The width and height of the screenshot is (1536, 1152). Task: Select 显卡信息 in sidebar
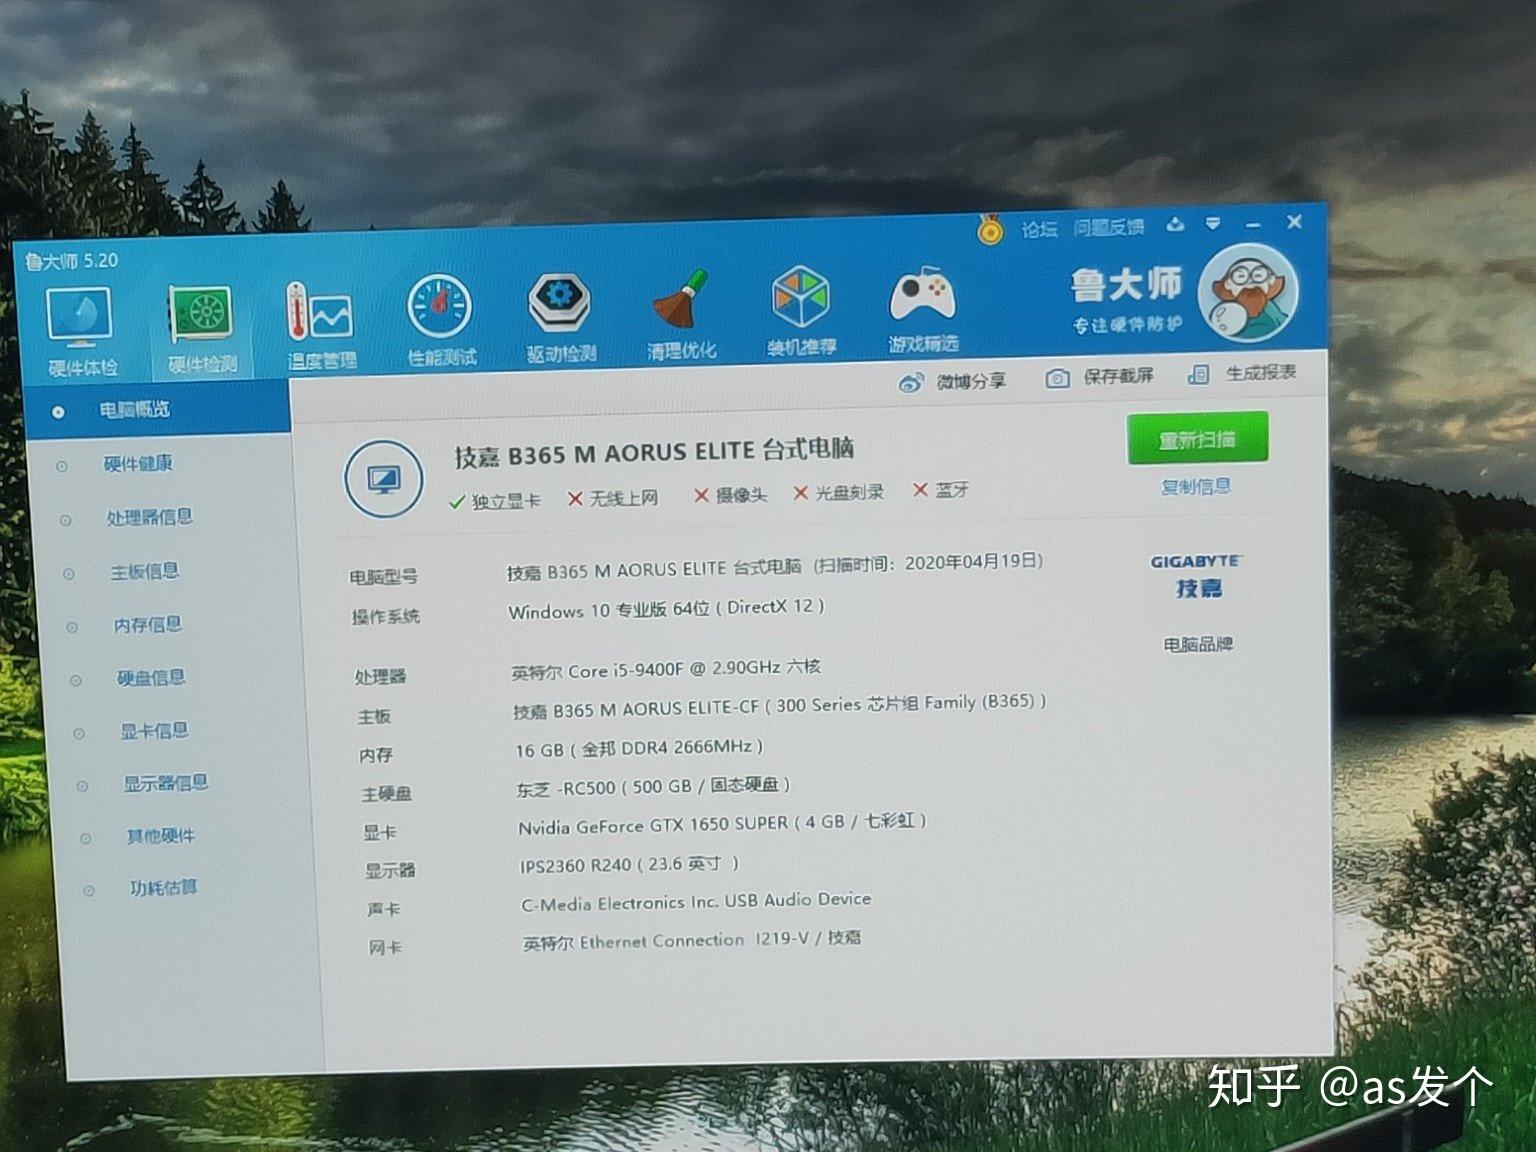tap(154, 731)
